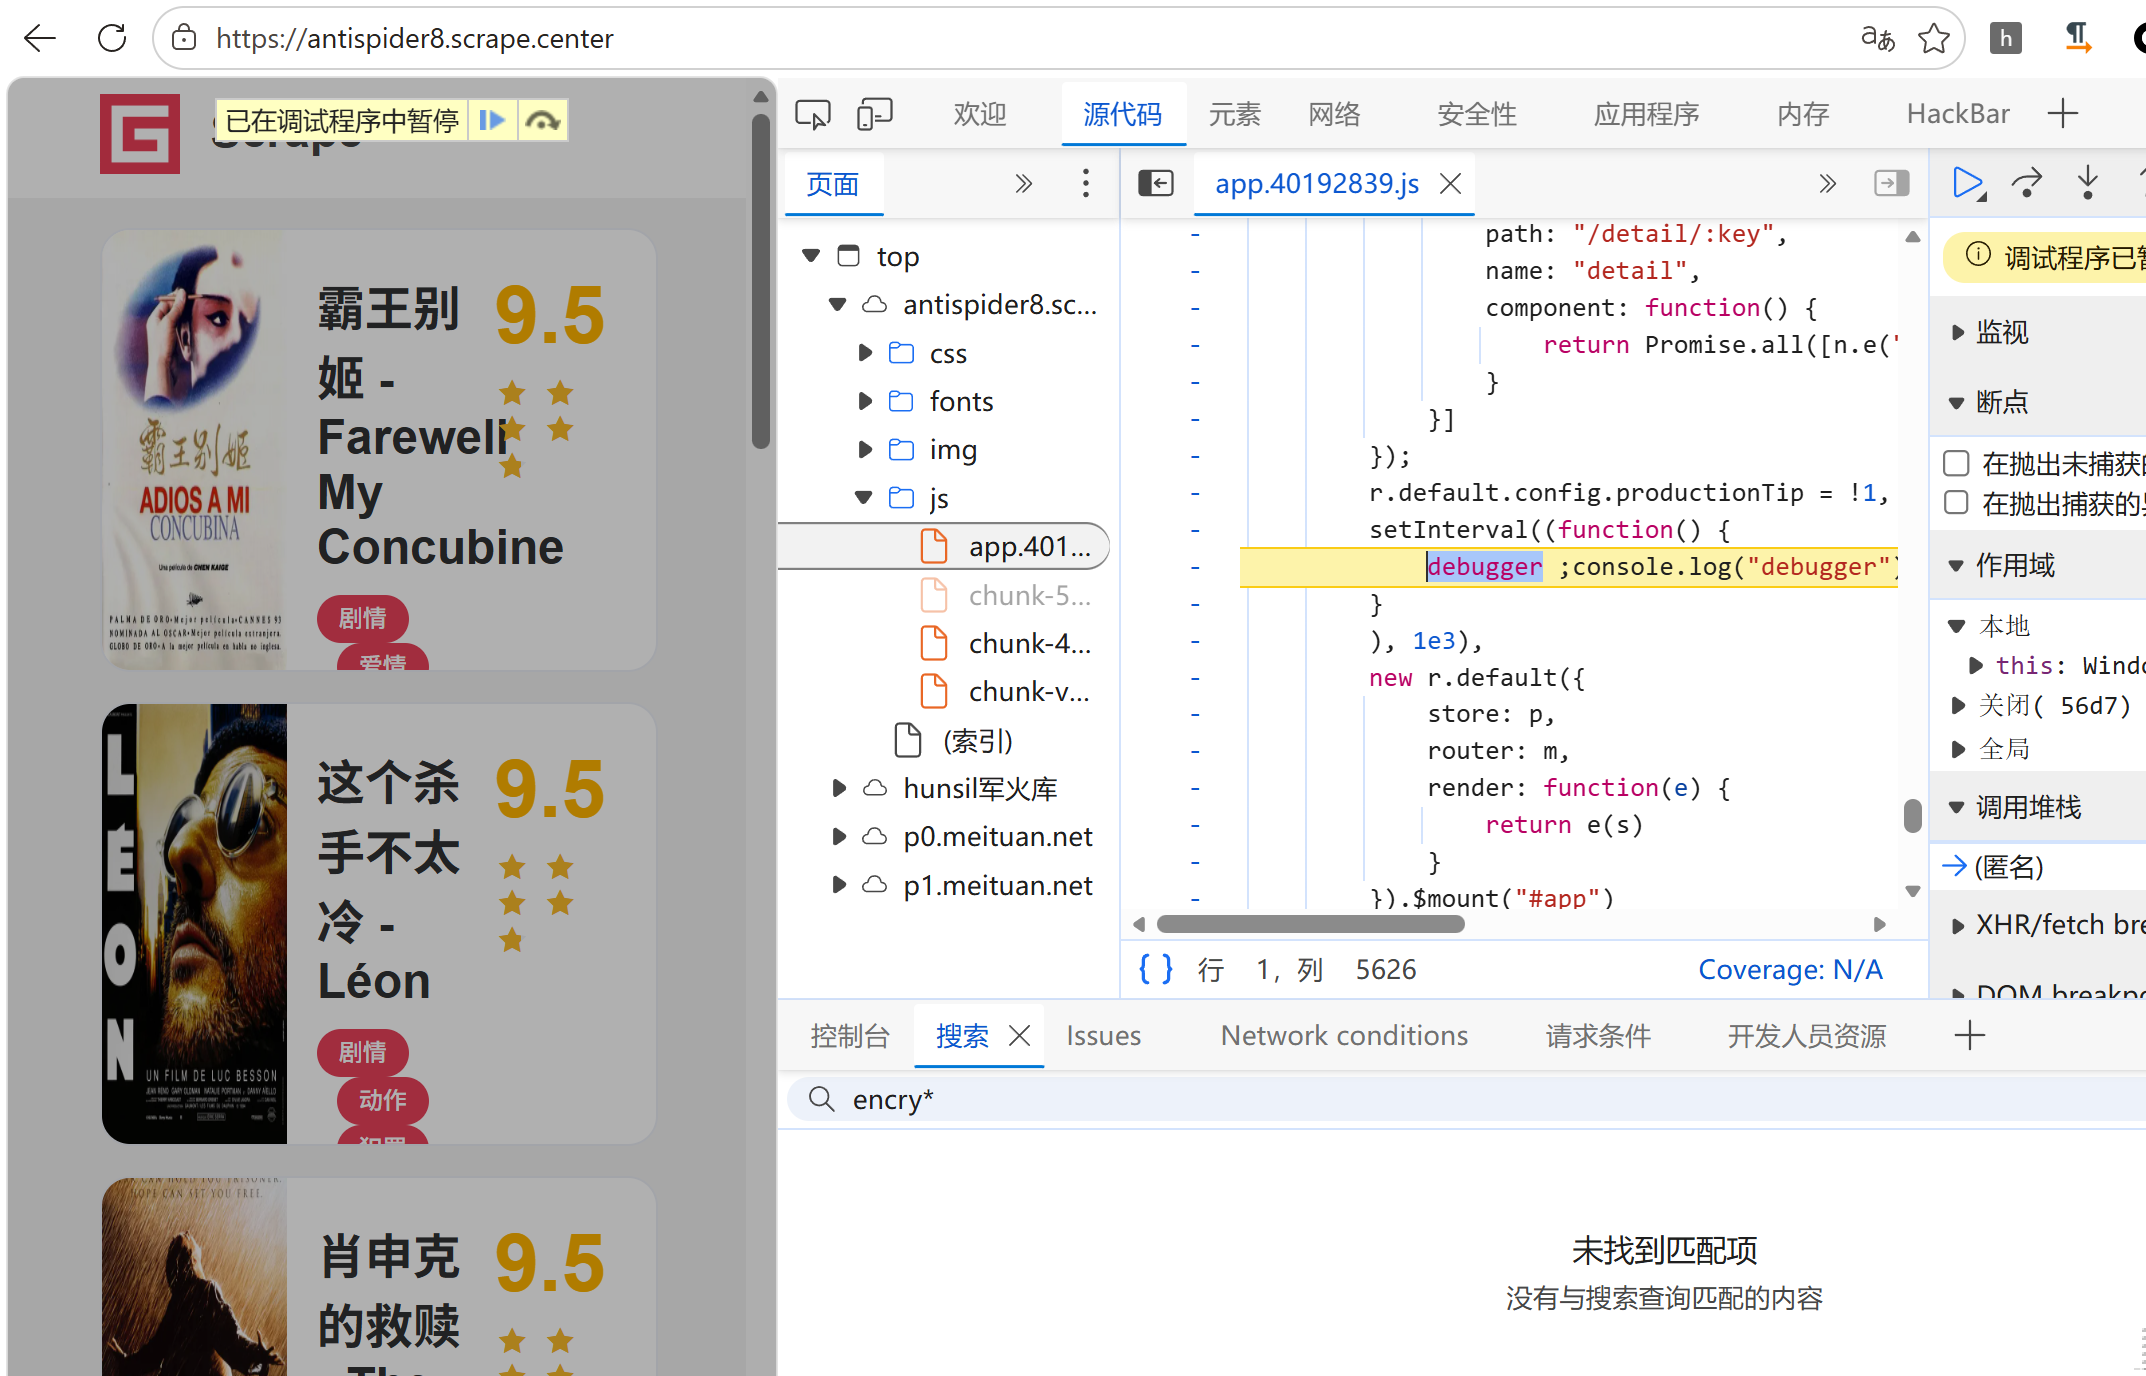Click the address bar URL
Image resolution: width=2146 pixels, height=1376 pixels.
(414, 38)
